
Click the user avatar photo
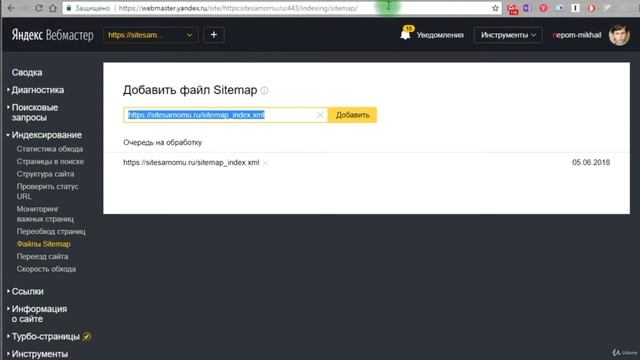[619, 35]
